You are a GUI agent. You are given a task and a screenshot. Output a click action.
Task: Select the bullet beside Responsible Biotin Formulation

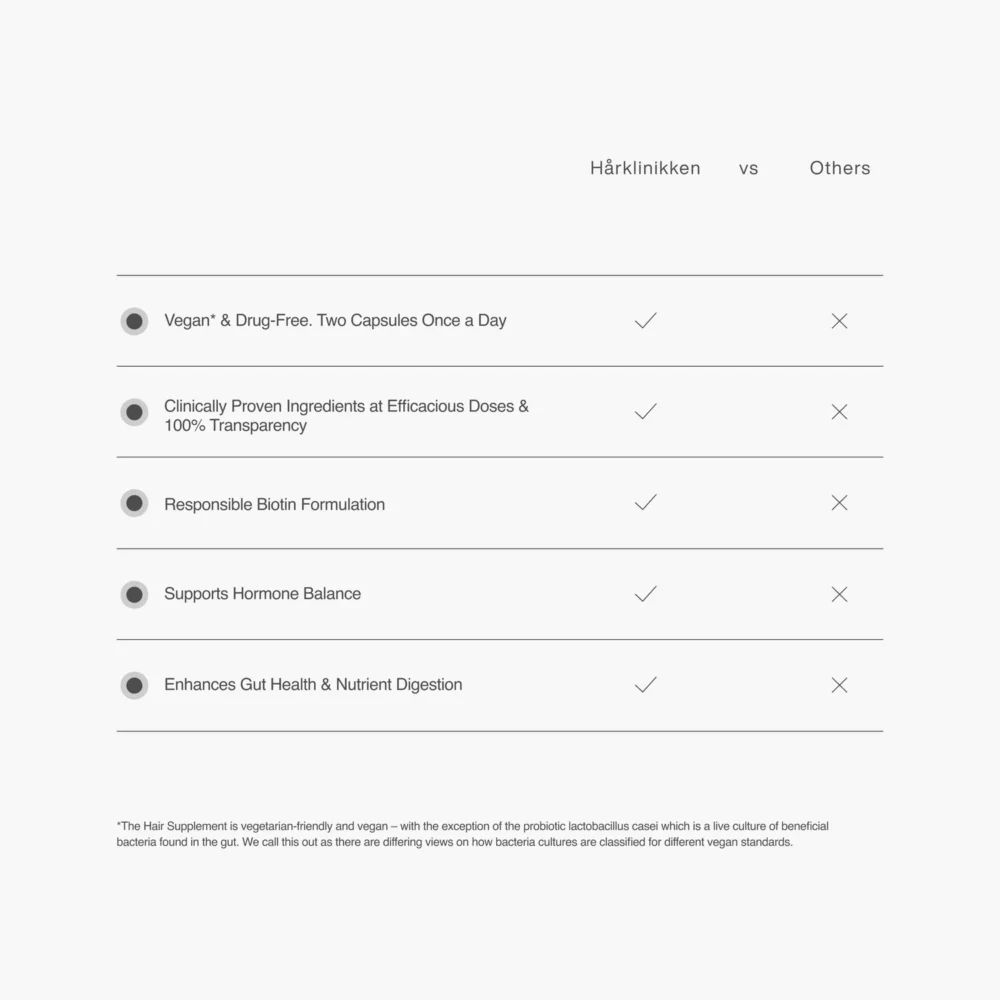pyautogui.click(x=134, y=503)
